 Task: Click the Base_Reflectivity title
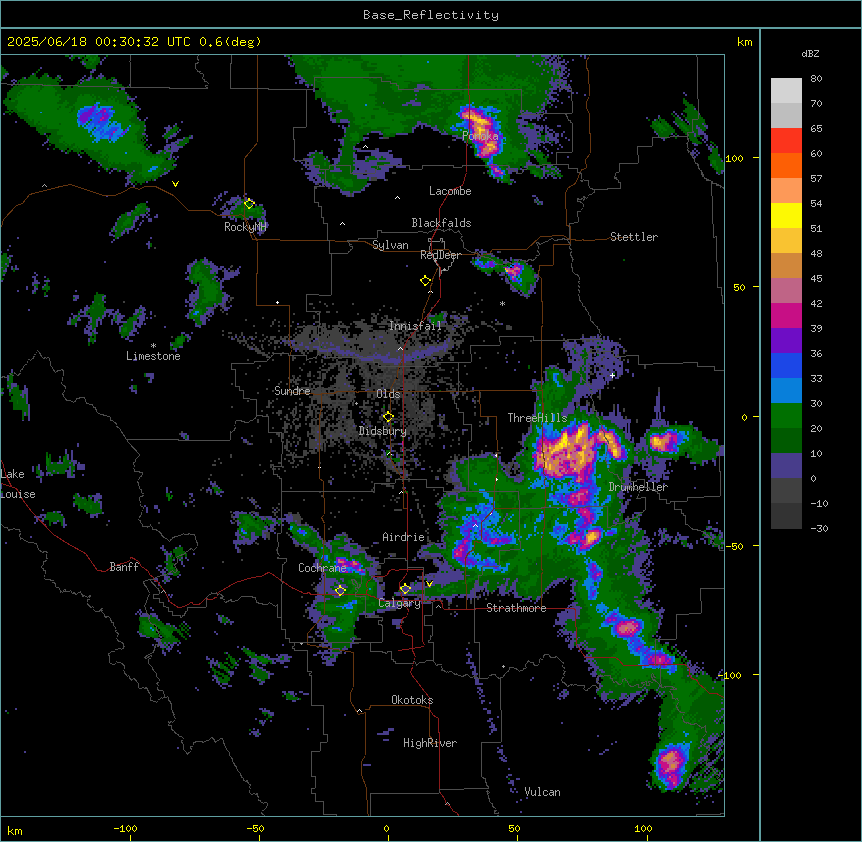(x=431, y=15)
